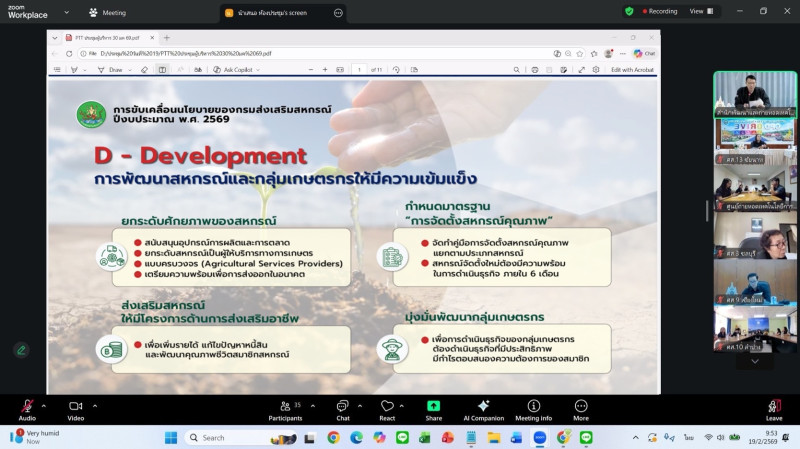Viewport: 800px width, 449px height.
Task: Open the AI Companion
Action: (x=483, y=406)
